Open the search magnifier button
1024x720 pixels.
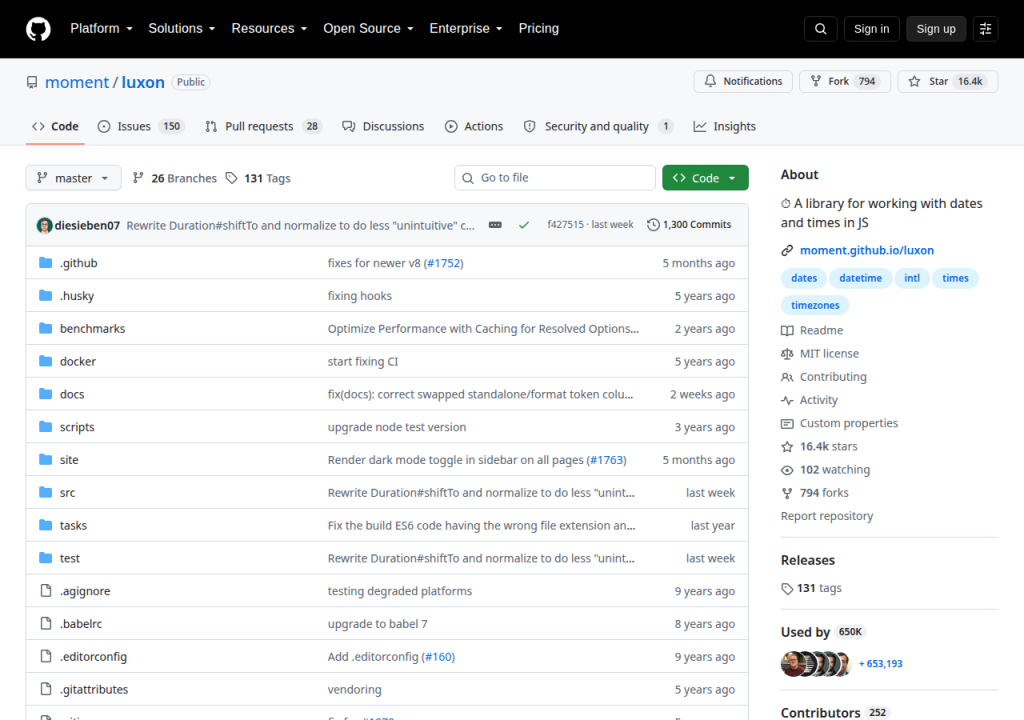(x=821, y=29)
